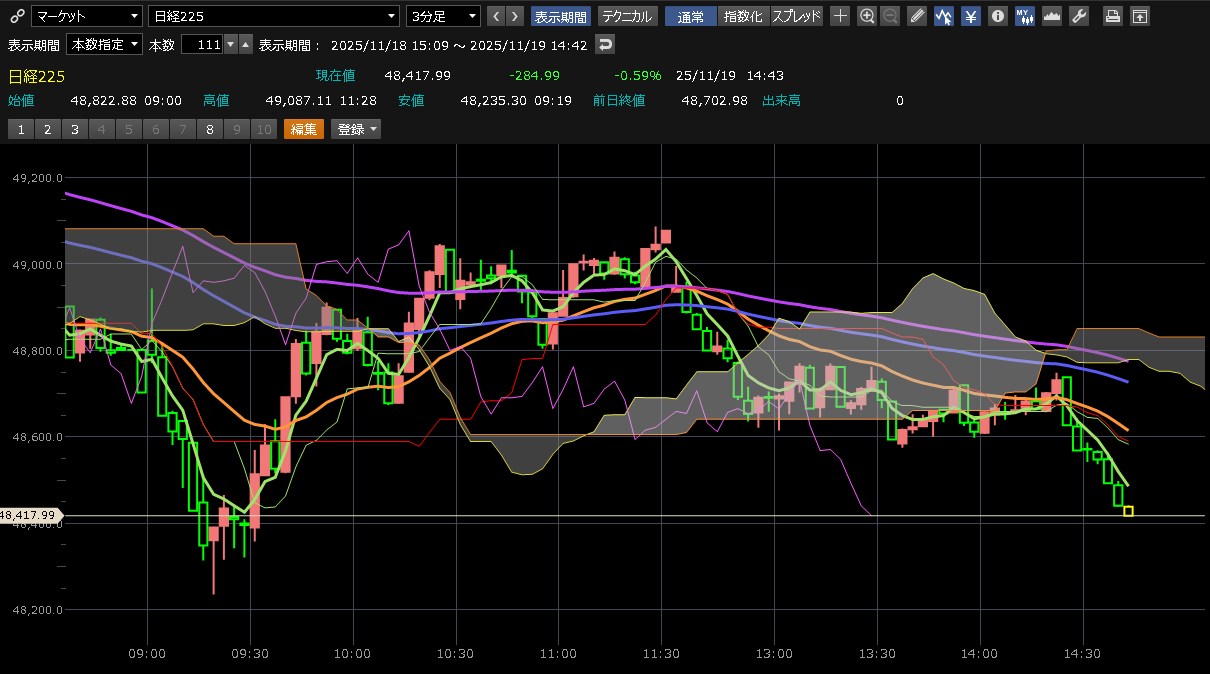Print the chart using printer icon
The image size is (1210, 674).
[x=1113, y=16]
